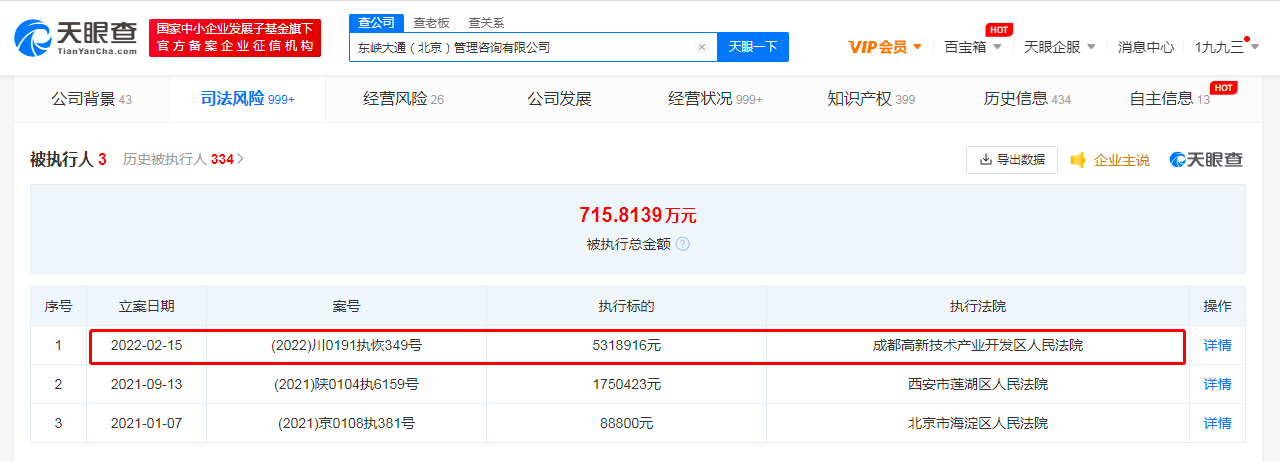Open the VIP会员 dropdown
The image size is (1280, 462).
[x=885, y=47]
